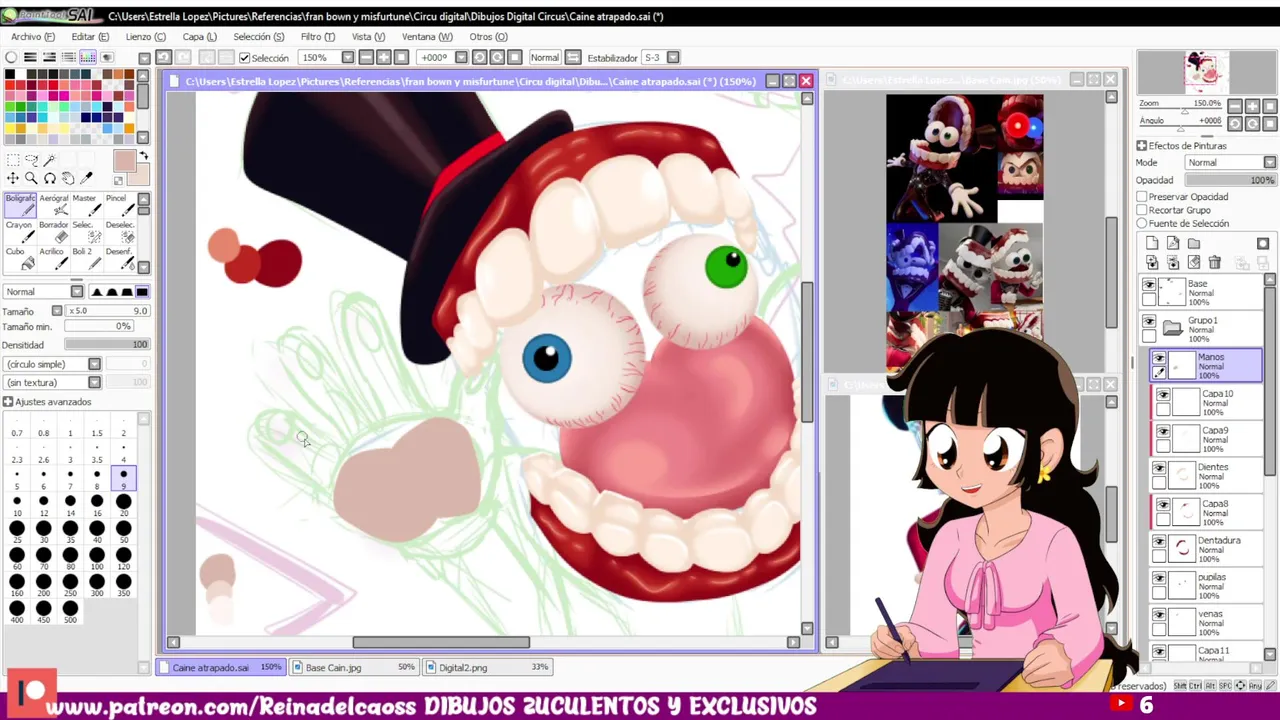
Task: Select the Cubo bucket tool
Action: click(x=20, y=258)
